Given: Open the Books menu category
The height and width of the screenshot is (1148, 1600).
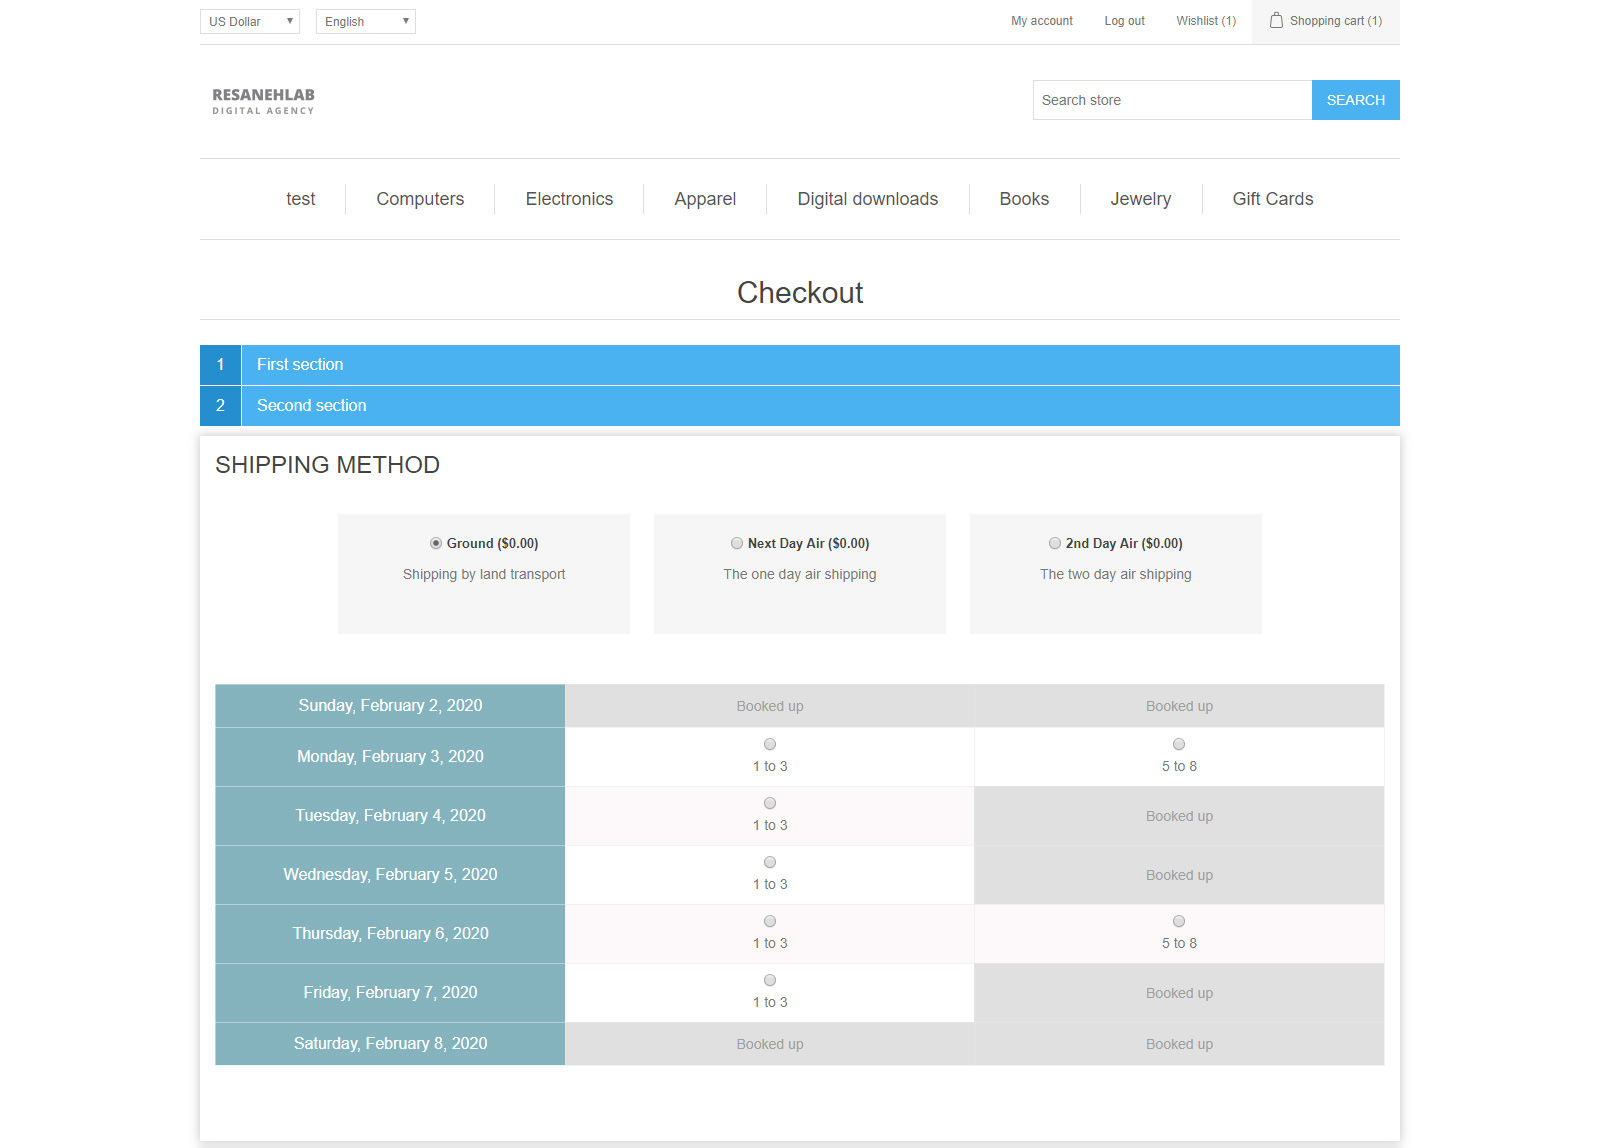Looking at the screenshot, I should 1024,199.
